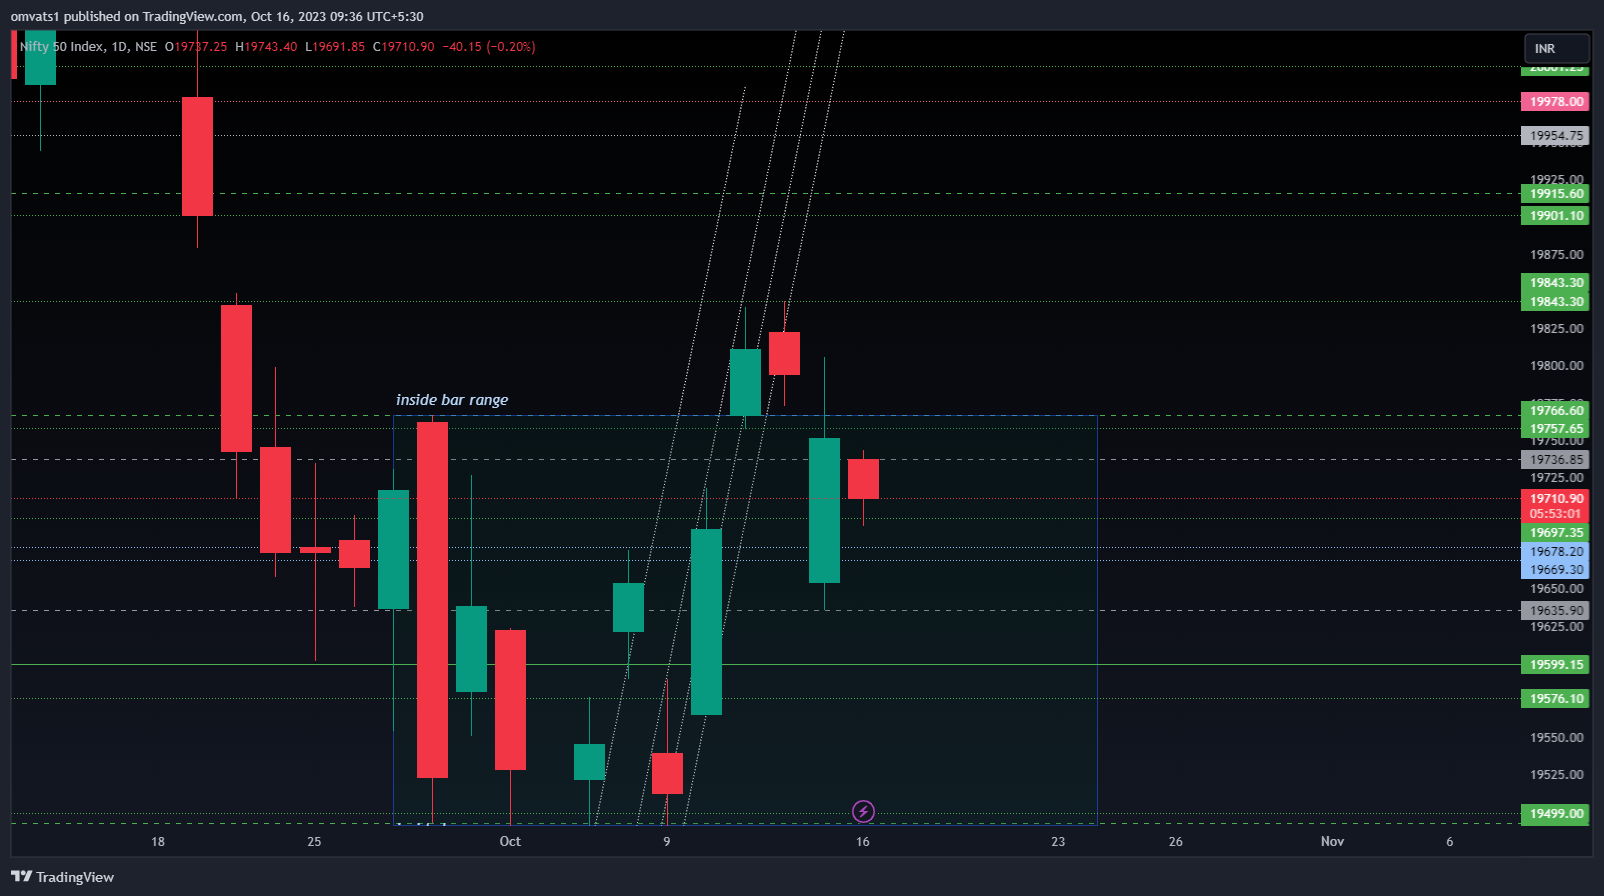Click the '16' date on time axis

point(863,842)
